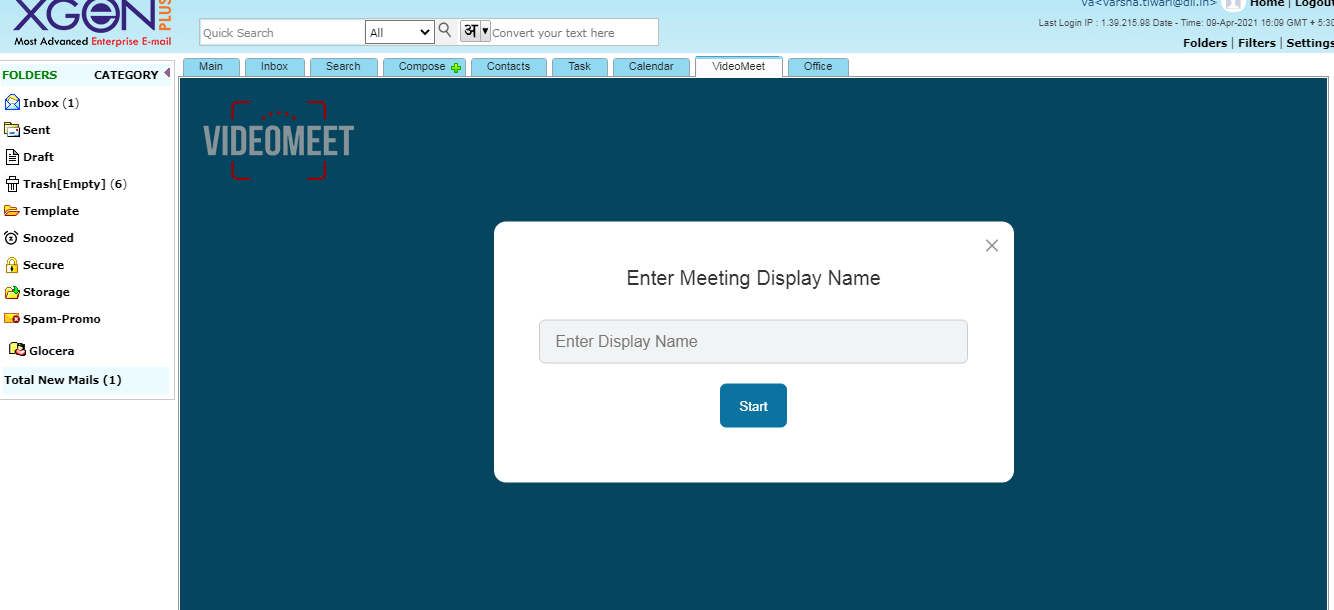This screenshot has height=610, width=1334.
Task: Open the language selector arrow
Action: click(x=485, y=31)
